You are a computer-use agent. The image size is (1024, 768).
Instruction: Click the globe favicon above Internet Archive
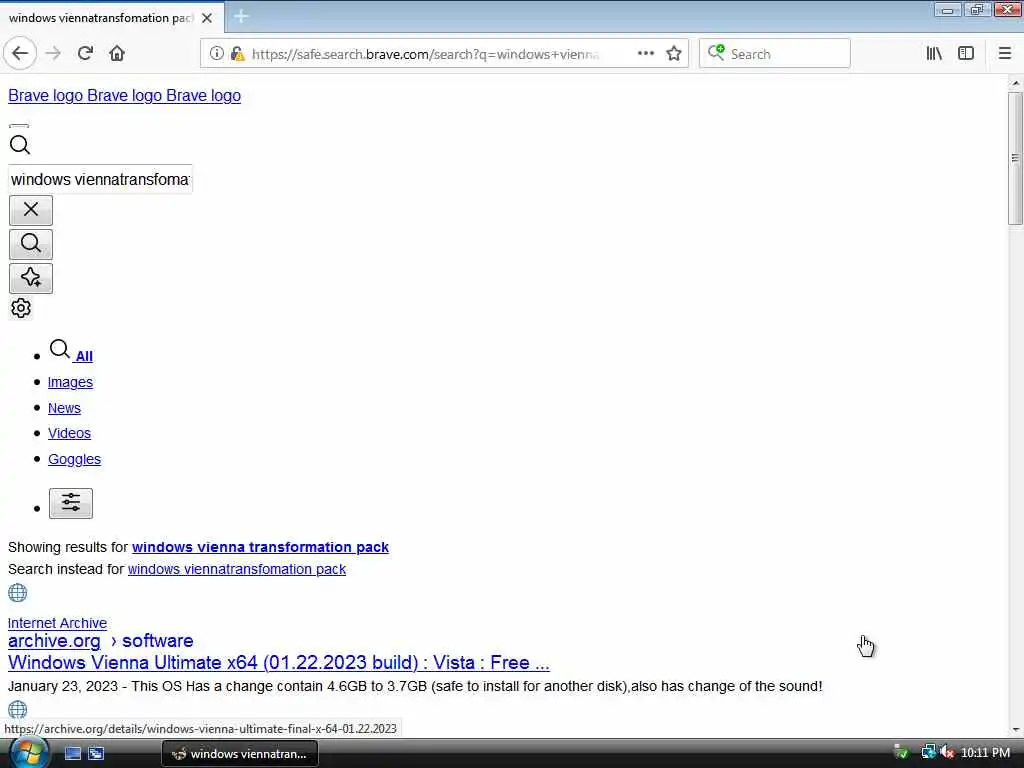click(18, 593)
